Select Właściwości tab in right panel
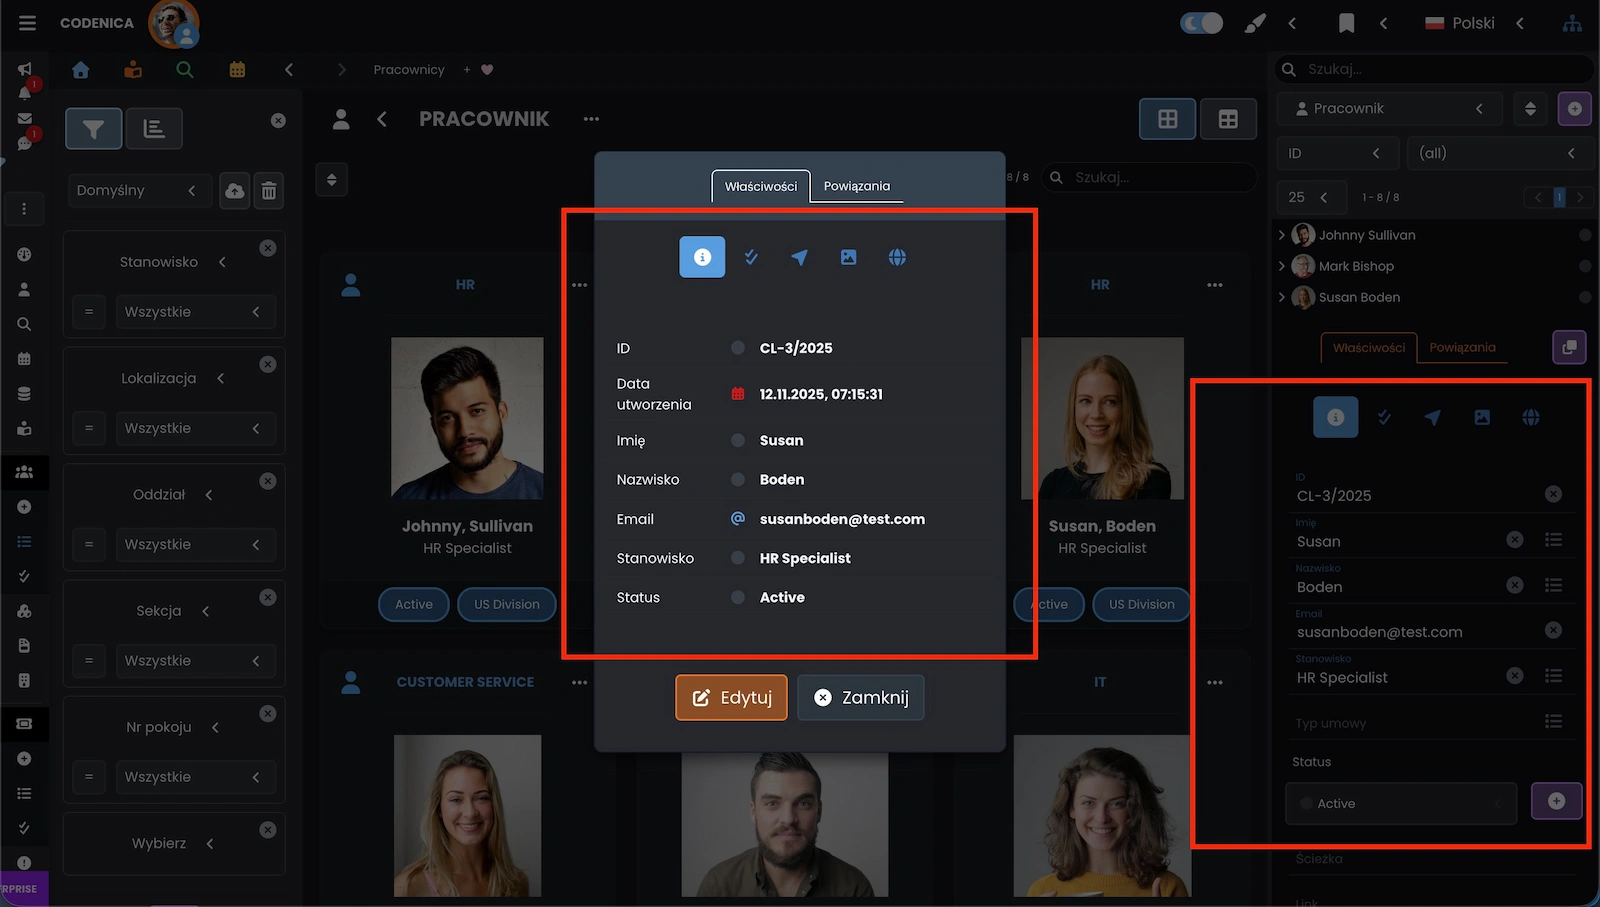 click(x=1368, y=348)
